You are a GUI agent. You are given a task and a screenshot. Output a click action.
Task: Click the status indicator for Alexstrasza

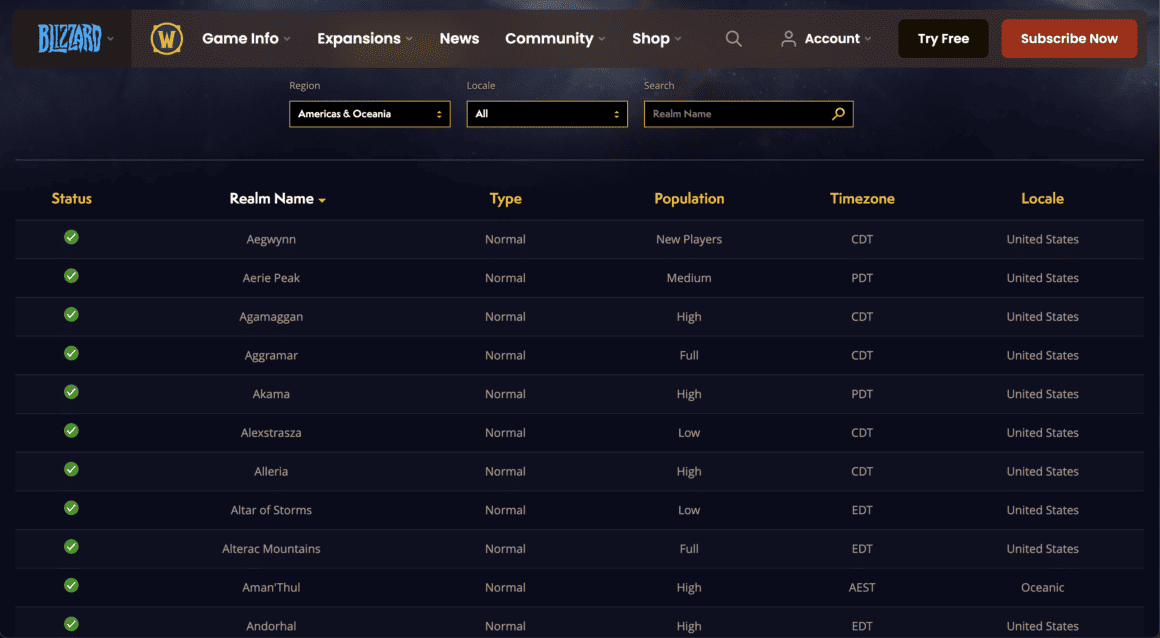pyautogui.click(x=71, y=431)
